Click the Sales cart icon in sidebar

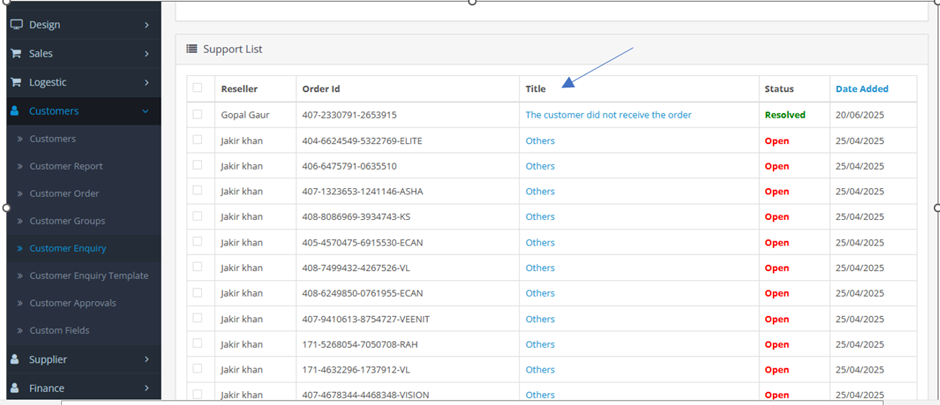pyautogui.click(x=16, y=53)
